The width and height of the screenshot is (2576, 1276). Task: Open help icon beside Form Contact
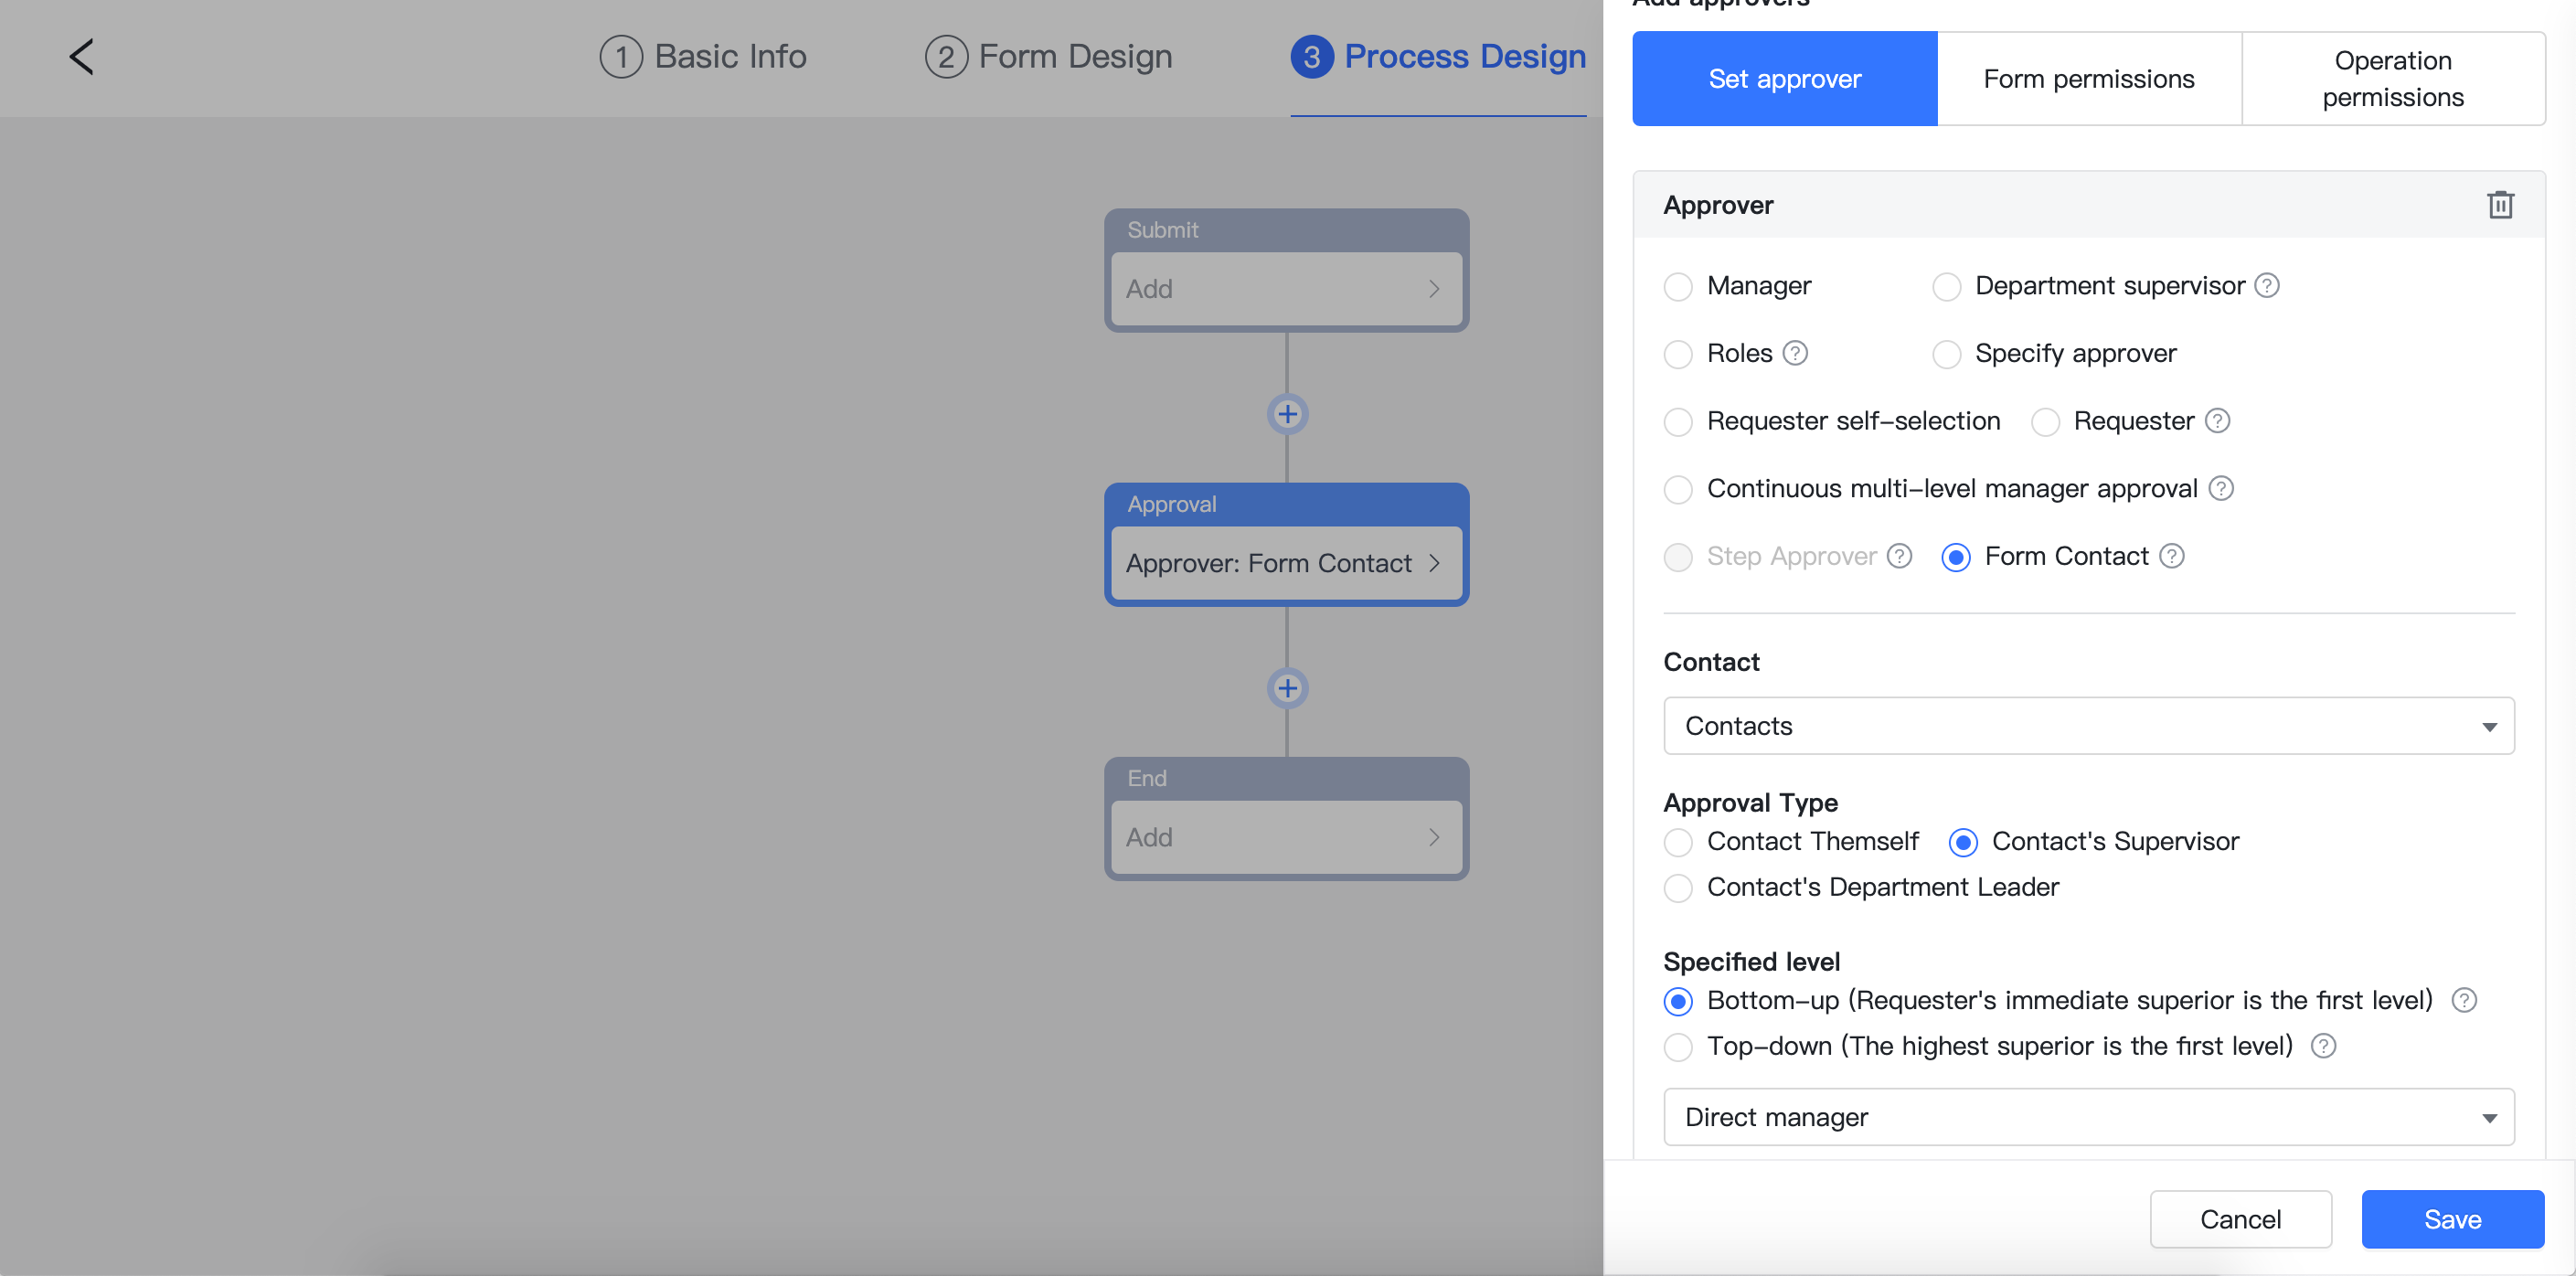click(x=2171, y=556)
